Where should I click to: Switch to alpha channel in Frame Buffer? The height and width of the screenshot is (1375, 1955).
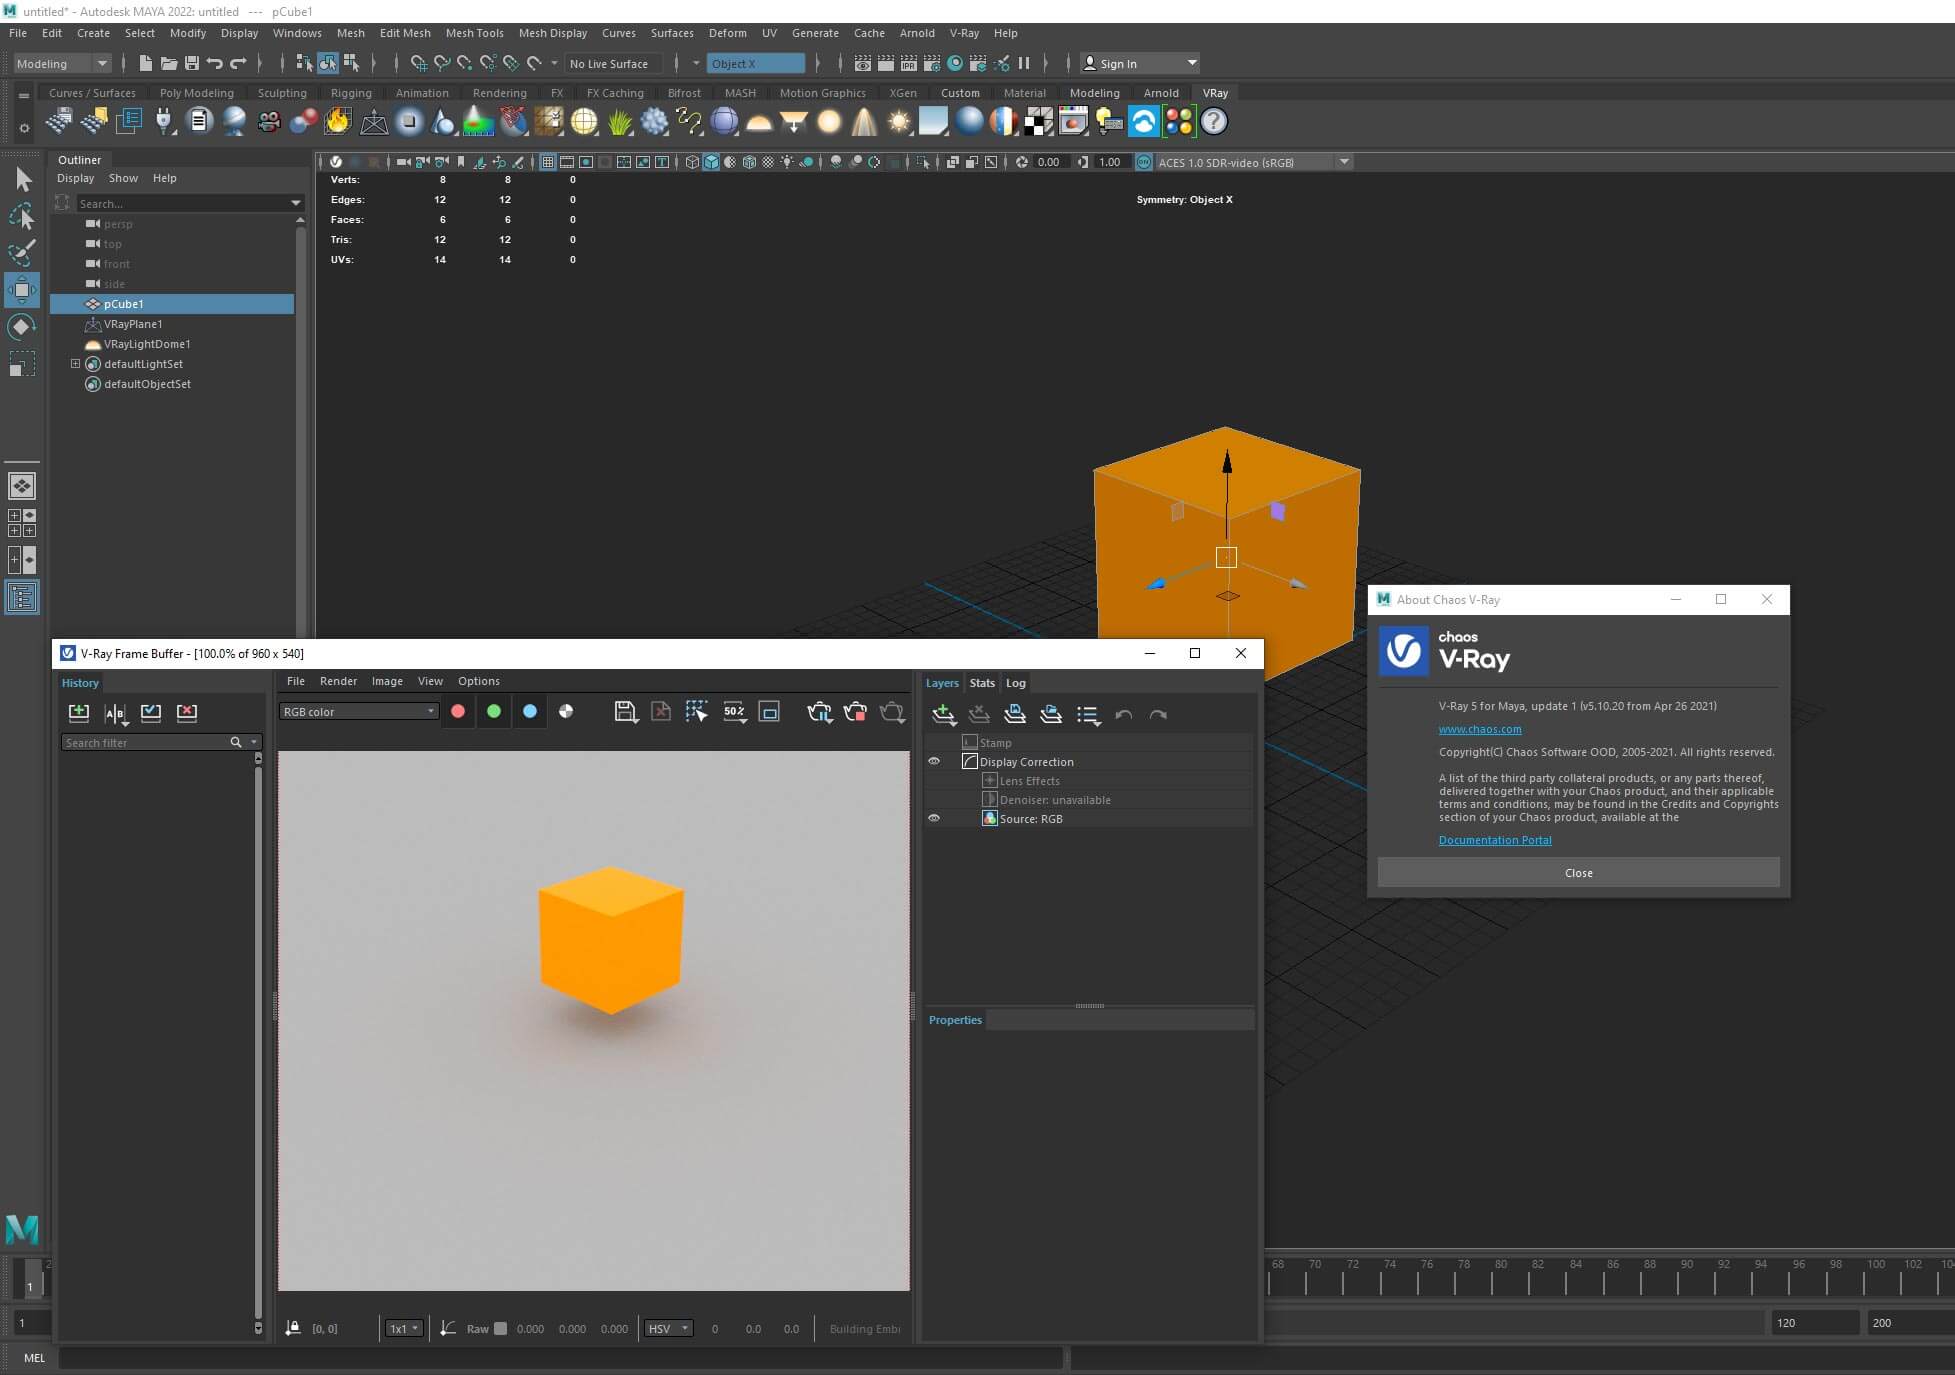tap(566, 711)
